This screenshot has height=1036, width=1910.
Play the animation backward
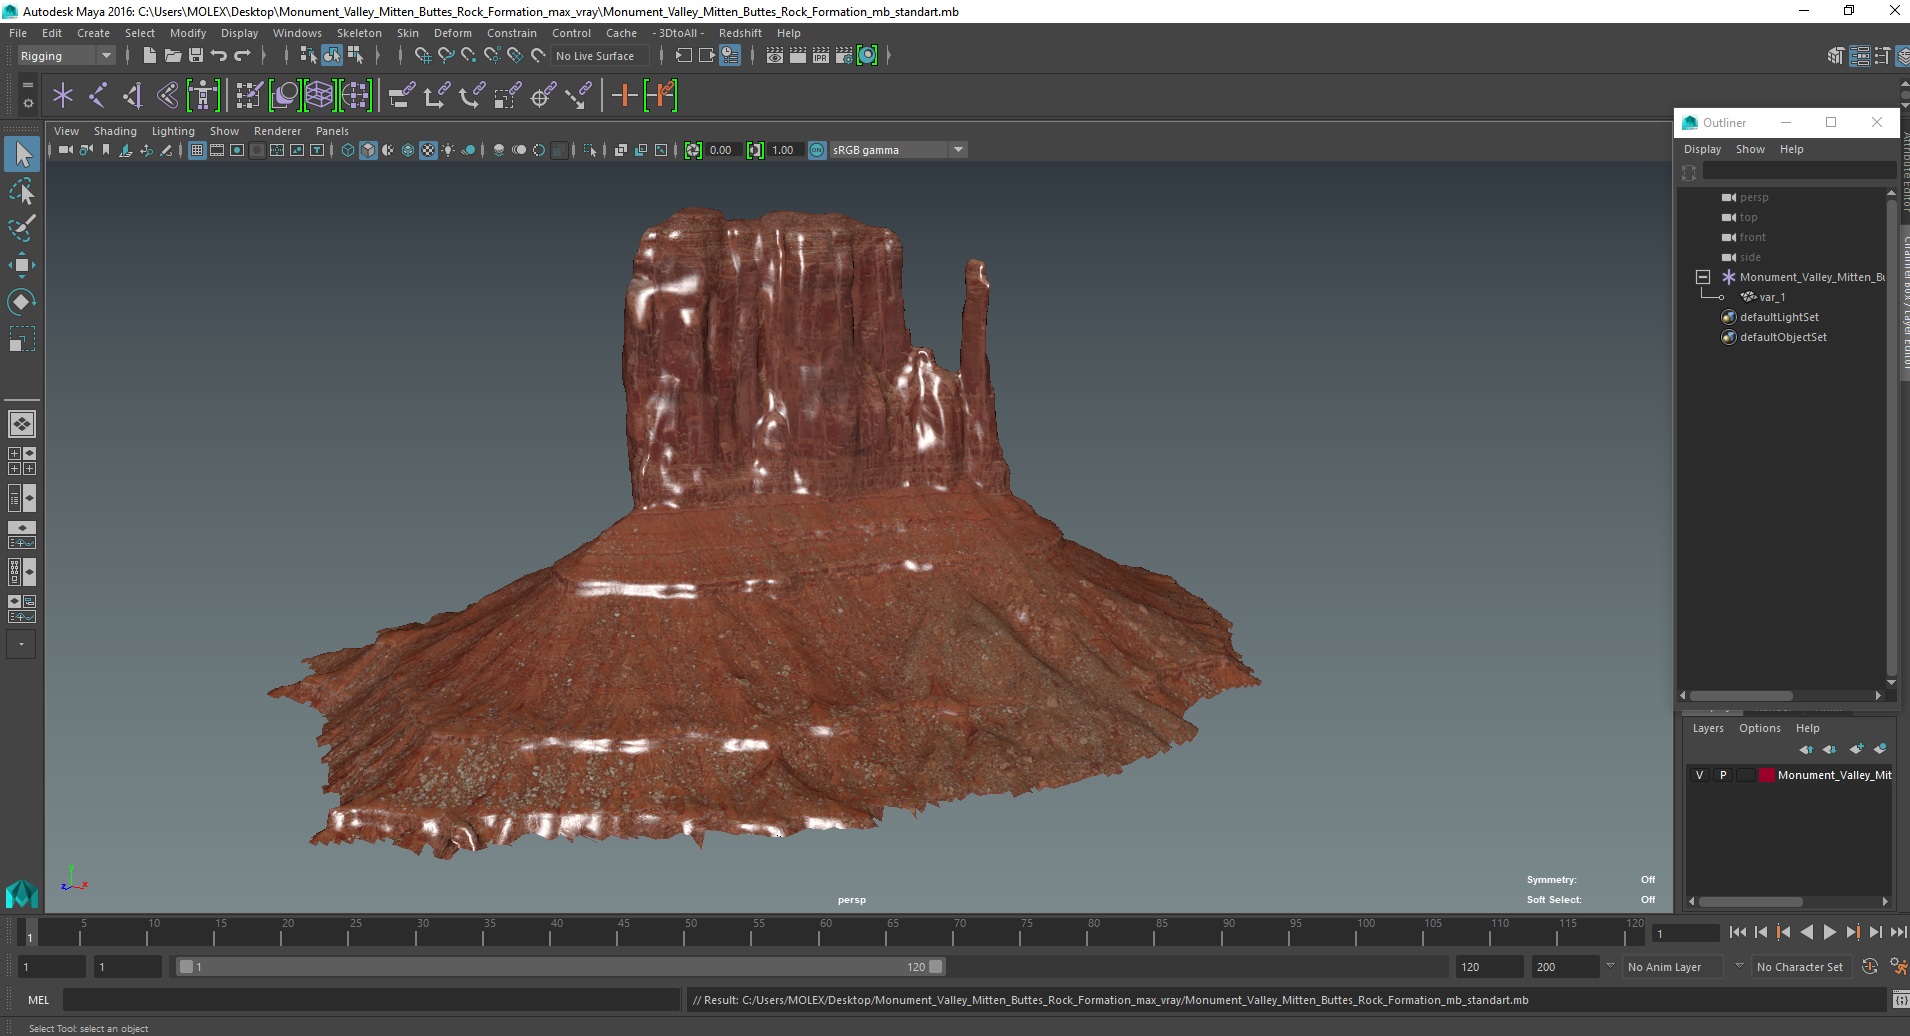pyautogui.click(x=1806, y=932)
